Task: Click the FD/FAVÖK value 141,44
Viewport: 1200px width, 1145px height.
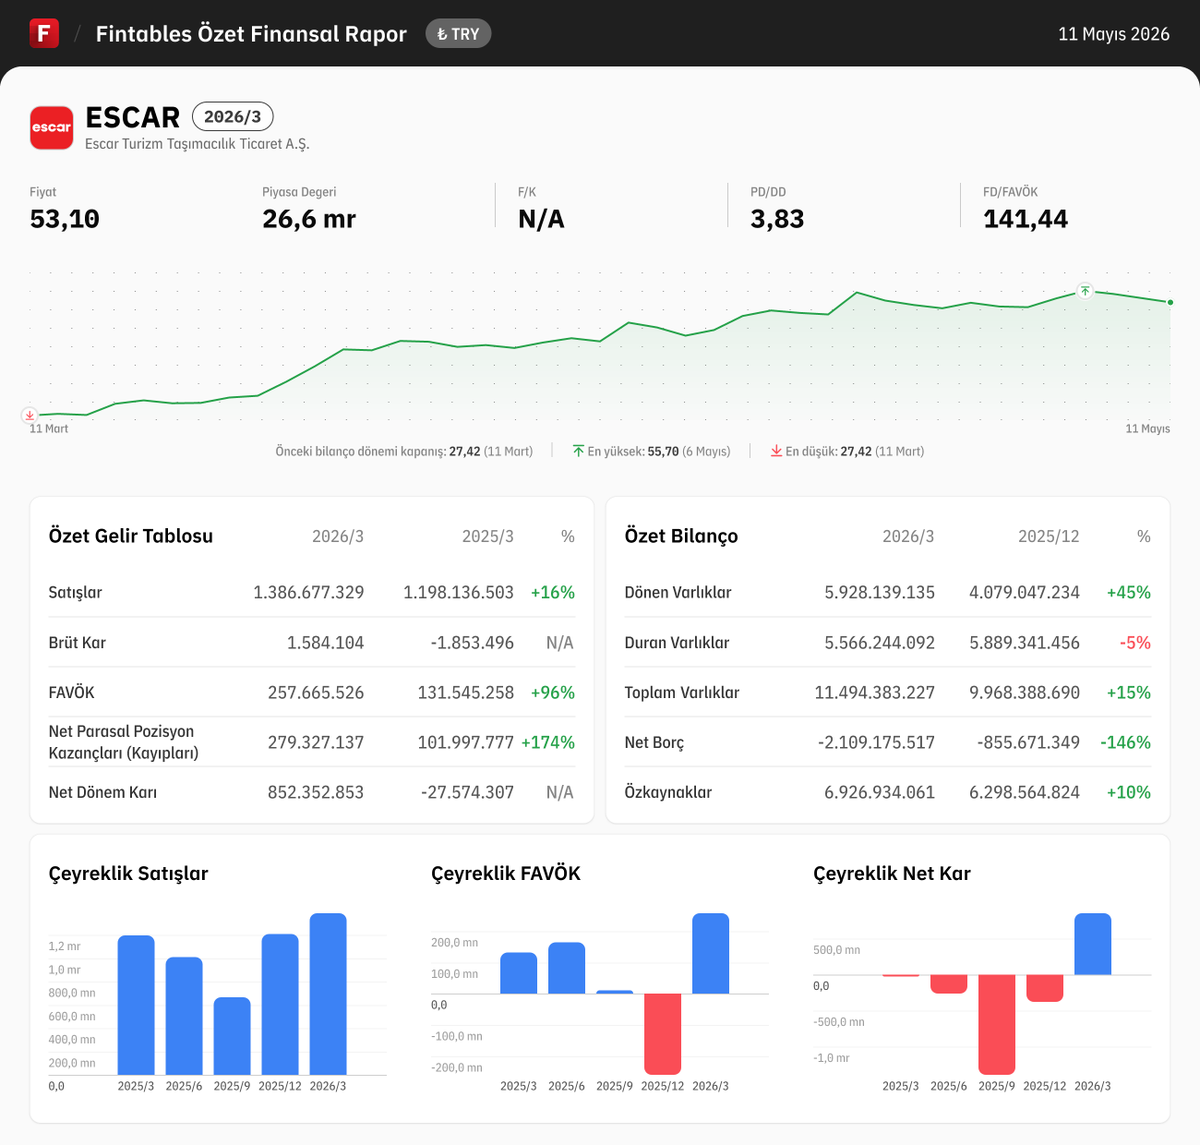Action: pyautogui.click(x=1025, y=219)
